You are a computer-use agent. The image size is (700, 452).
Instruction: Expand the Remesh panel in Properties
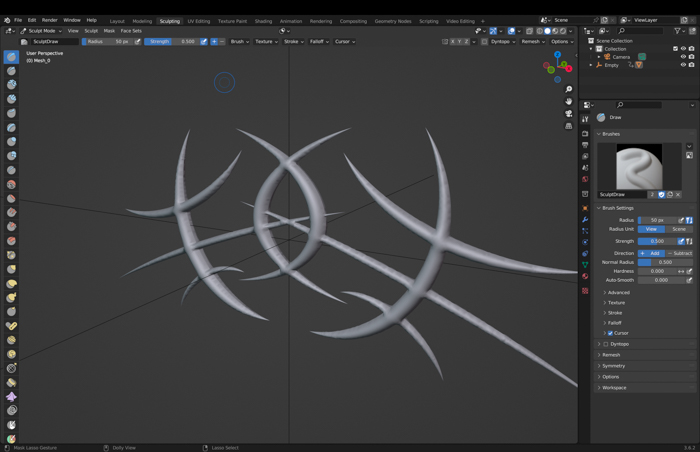click(610, 355)
